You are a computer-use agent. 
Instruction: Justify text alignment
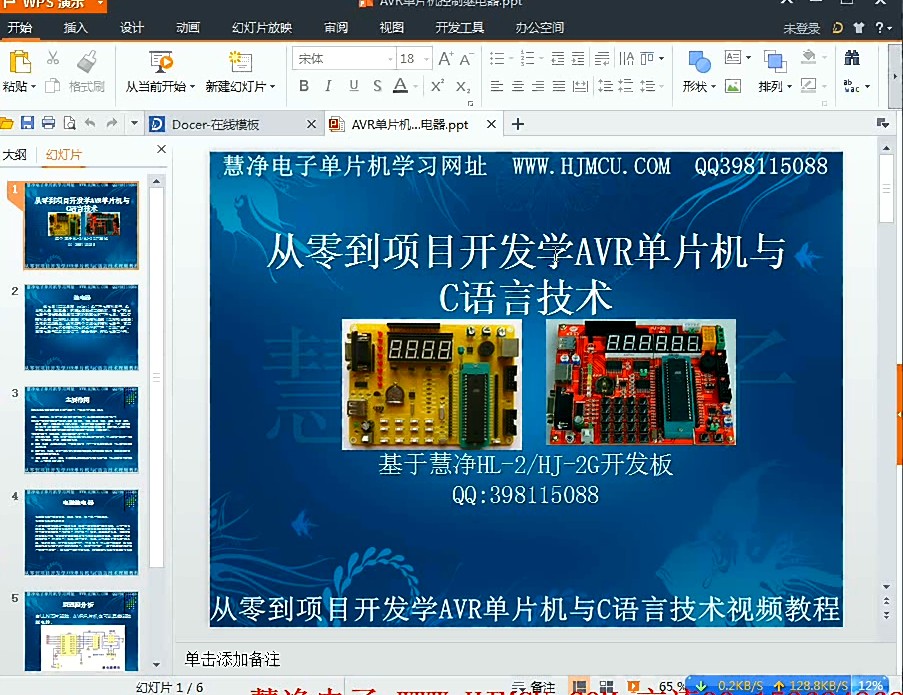click(x=559, y=86)
